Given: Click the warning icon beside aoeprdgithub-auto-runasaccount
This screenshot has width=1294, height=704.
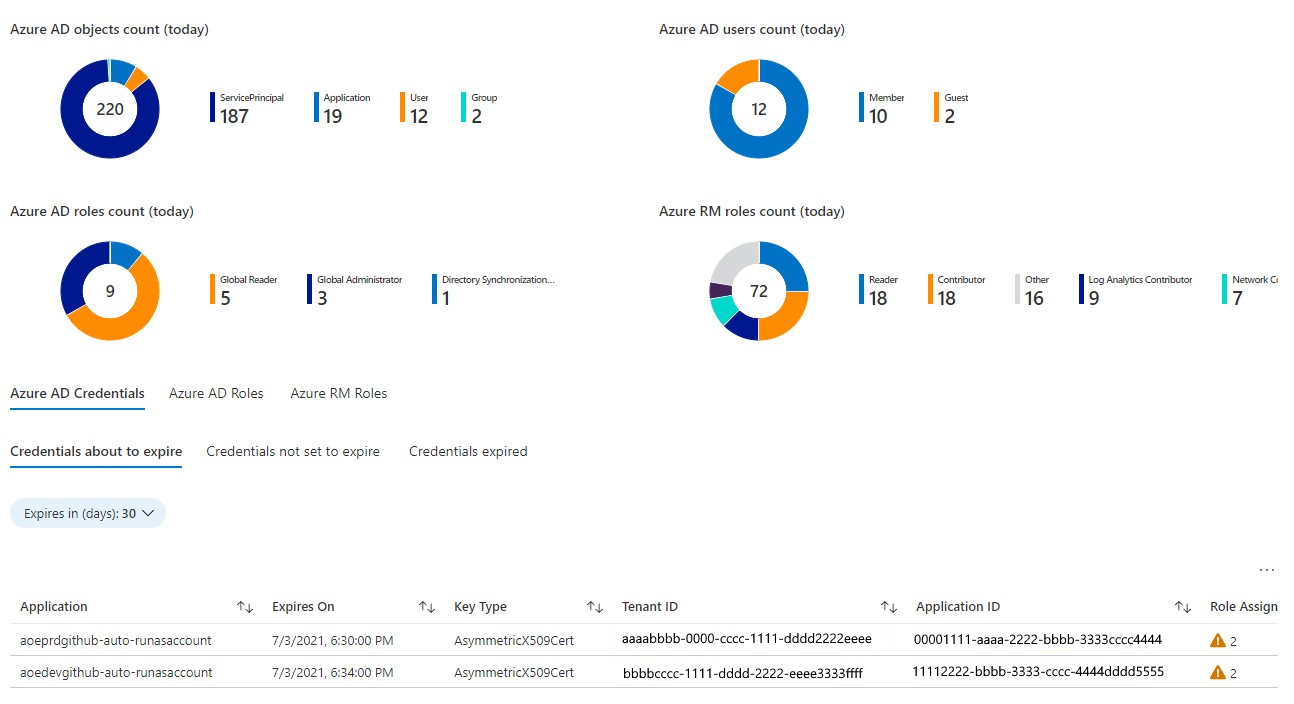Looking at the screenshot, I should click(x=1217, y=639).
